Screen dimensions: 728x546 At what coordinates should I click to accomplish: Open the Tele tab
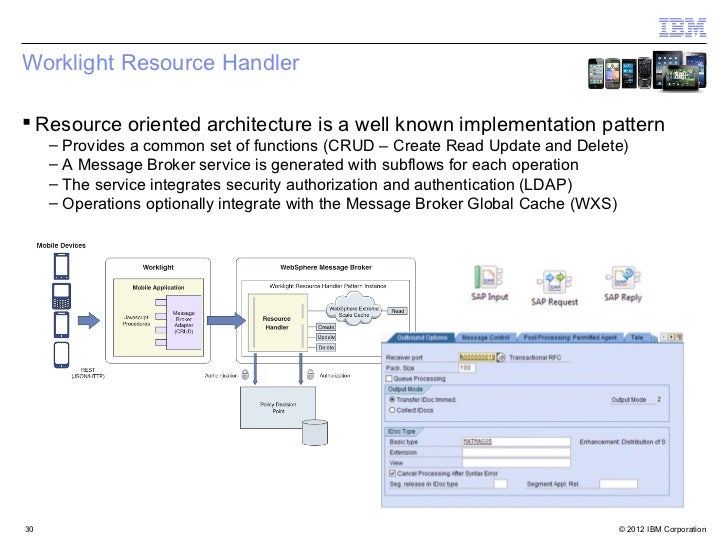tap(637, 338)
